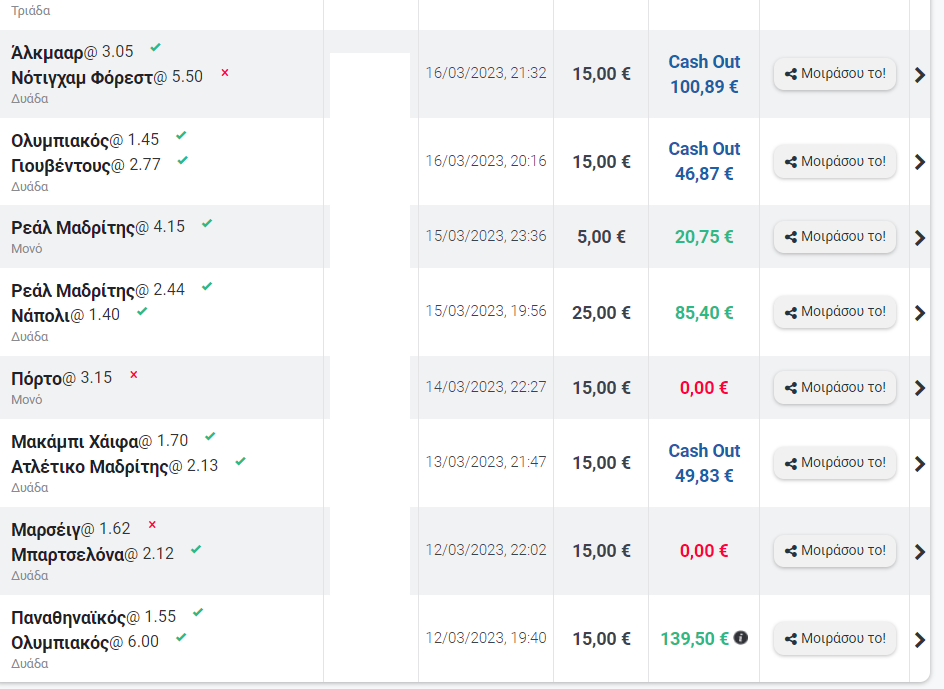
Task: Share the Ρεάλ Μαδρίτης 4.15 single bet
Action: (x=834, y=237)
